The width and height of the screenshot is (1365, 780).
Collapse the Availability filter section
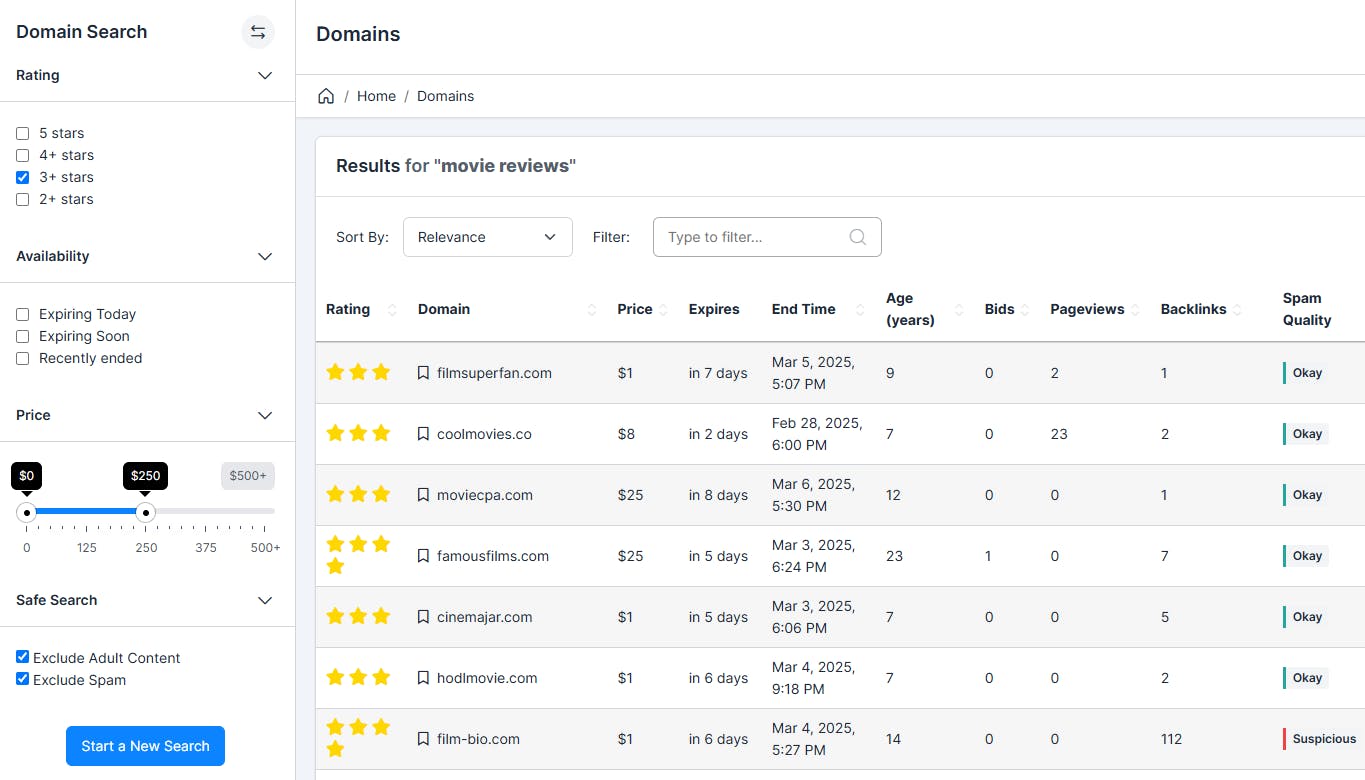265,257
